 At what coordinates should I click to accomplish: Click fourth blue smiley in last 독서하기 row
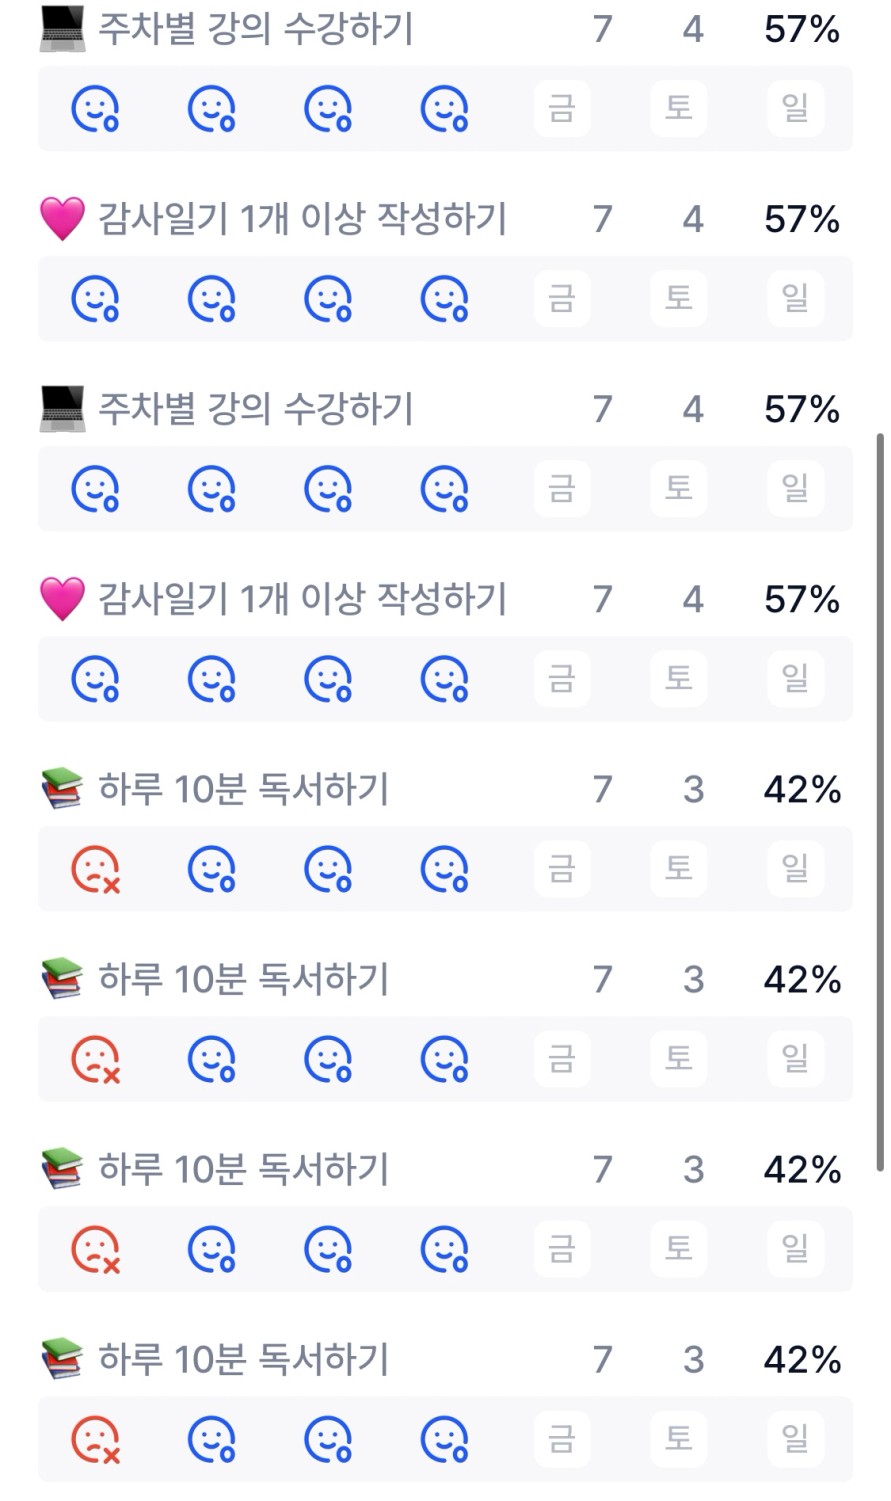tap(445, 1439)
